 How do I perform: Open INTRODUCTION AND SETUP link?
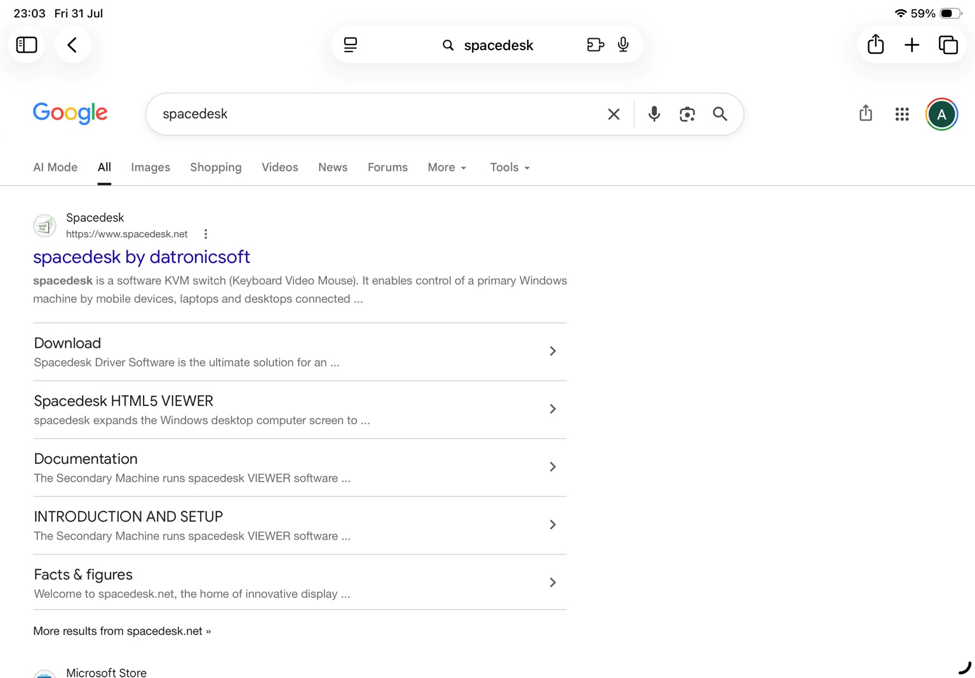128,517
